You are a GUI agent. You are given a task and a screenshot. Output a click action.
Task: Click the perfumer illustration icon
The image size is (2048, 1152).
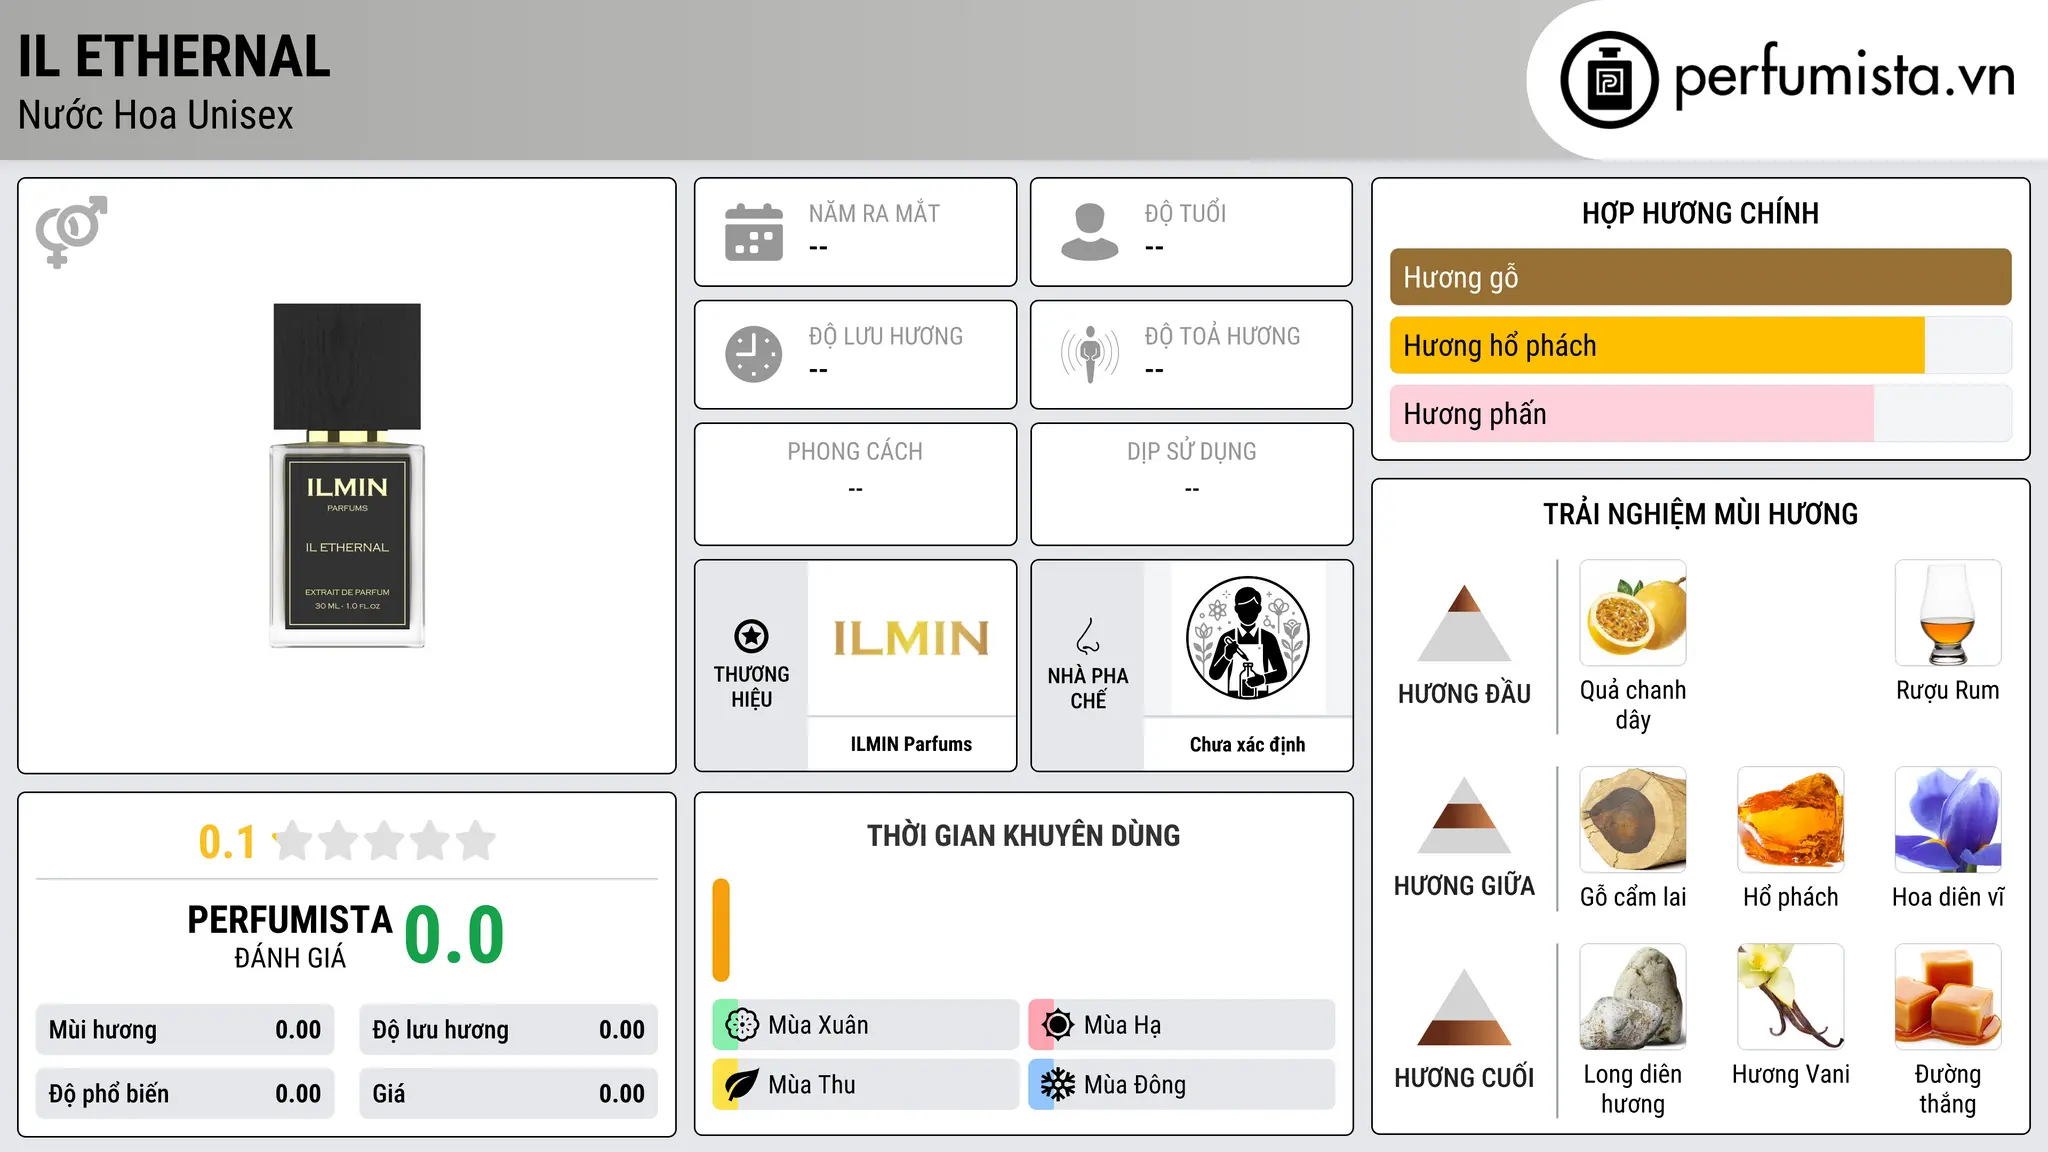[1247, 638]
